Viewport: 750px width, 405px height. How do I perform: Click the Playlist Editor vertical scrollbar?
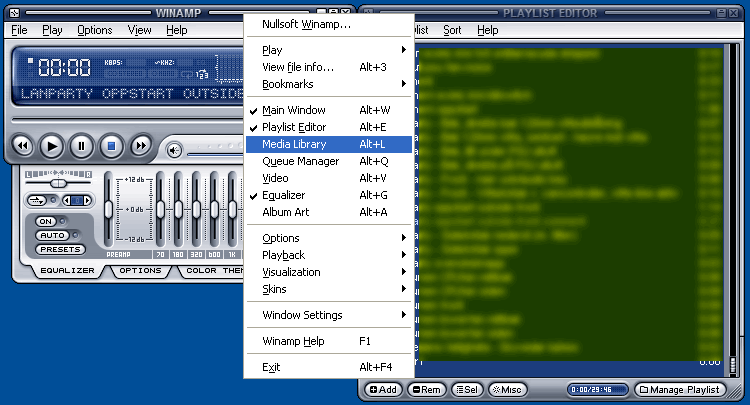point(733,208)
